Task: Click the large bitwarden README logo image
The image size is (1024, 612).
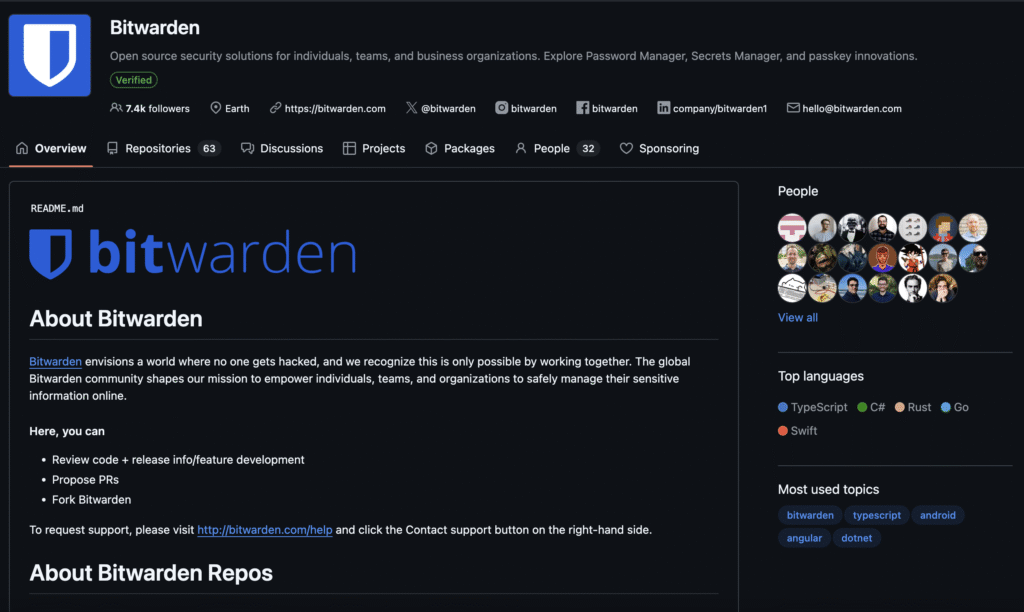Action: coord(193,253)
